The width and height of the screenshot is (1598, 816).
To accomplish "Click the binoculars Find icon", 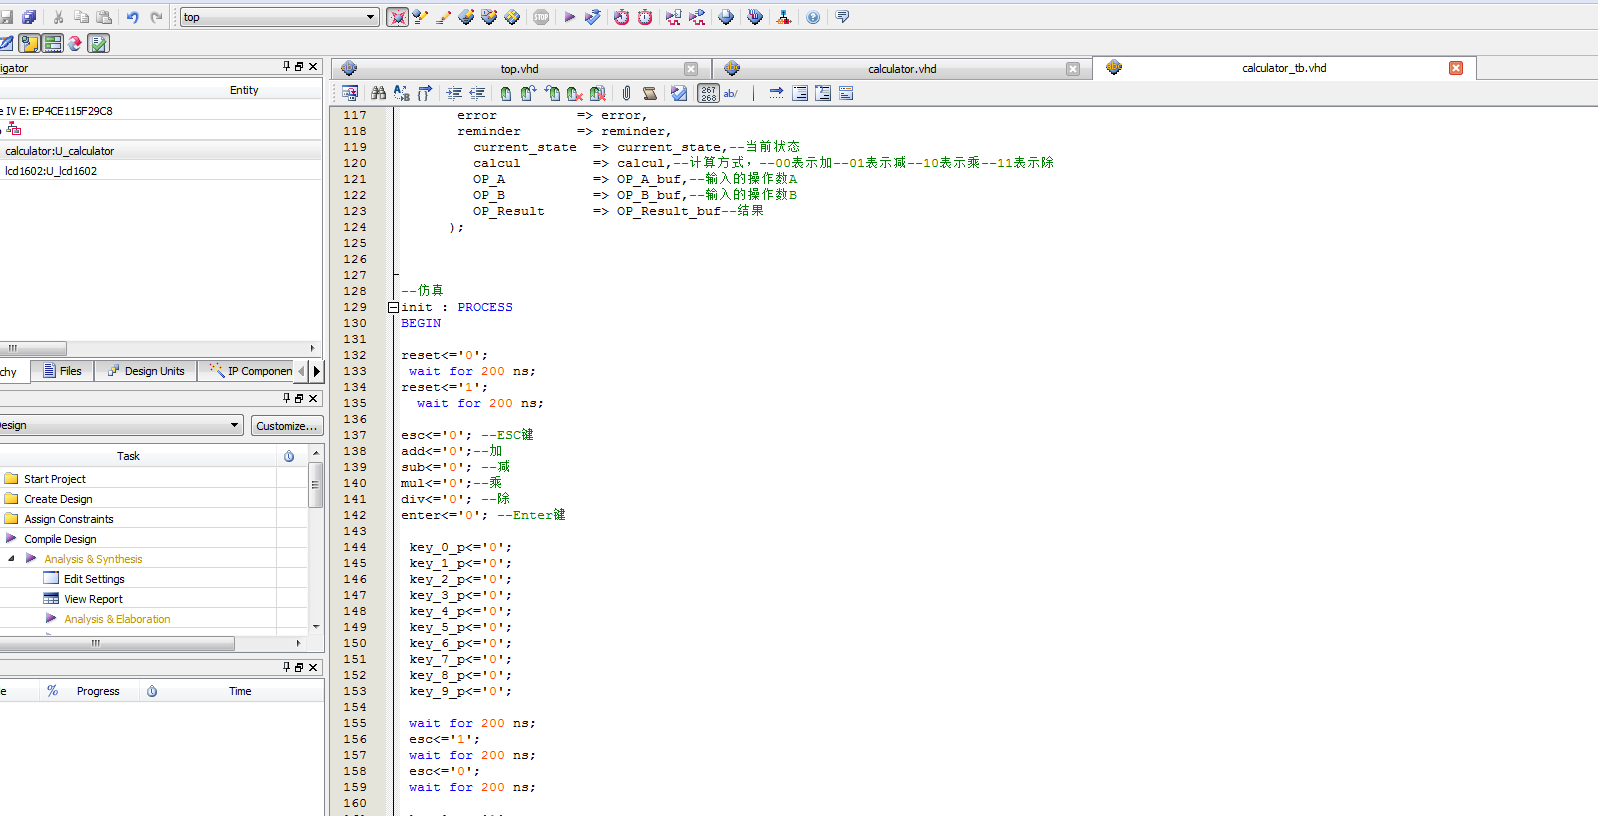I will click(x=378, y=93).
